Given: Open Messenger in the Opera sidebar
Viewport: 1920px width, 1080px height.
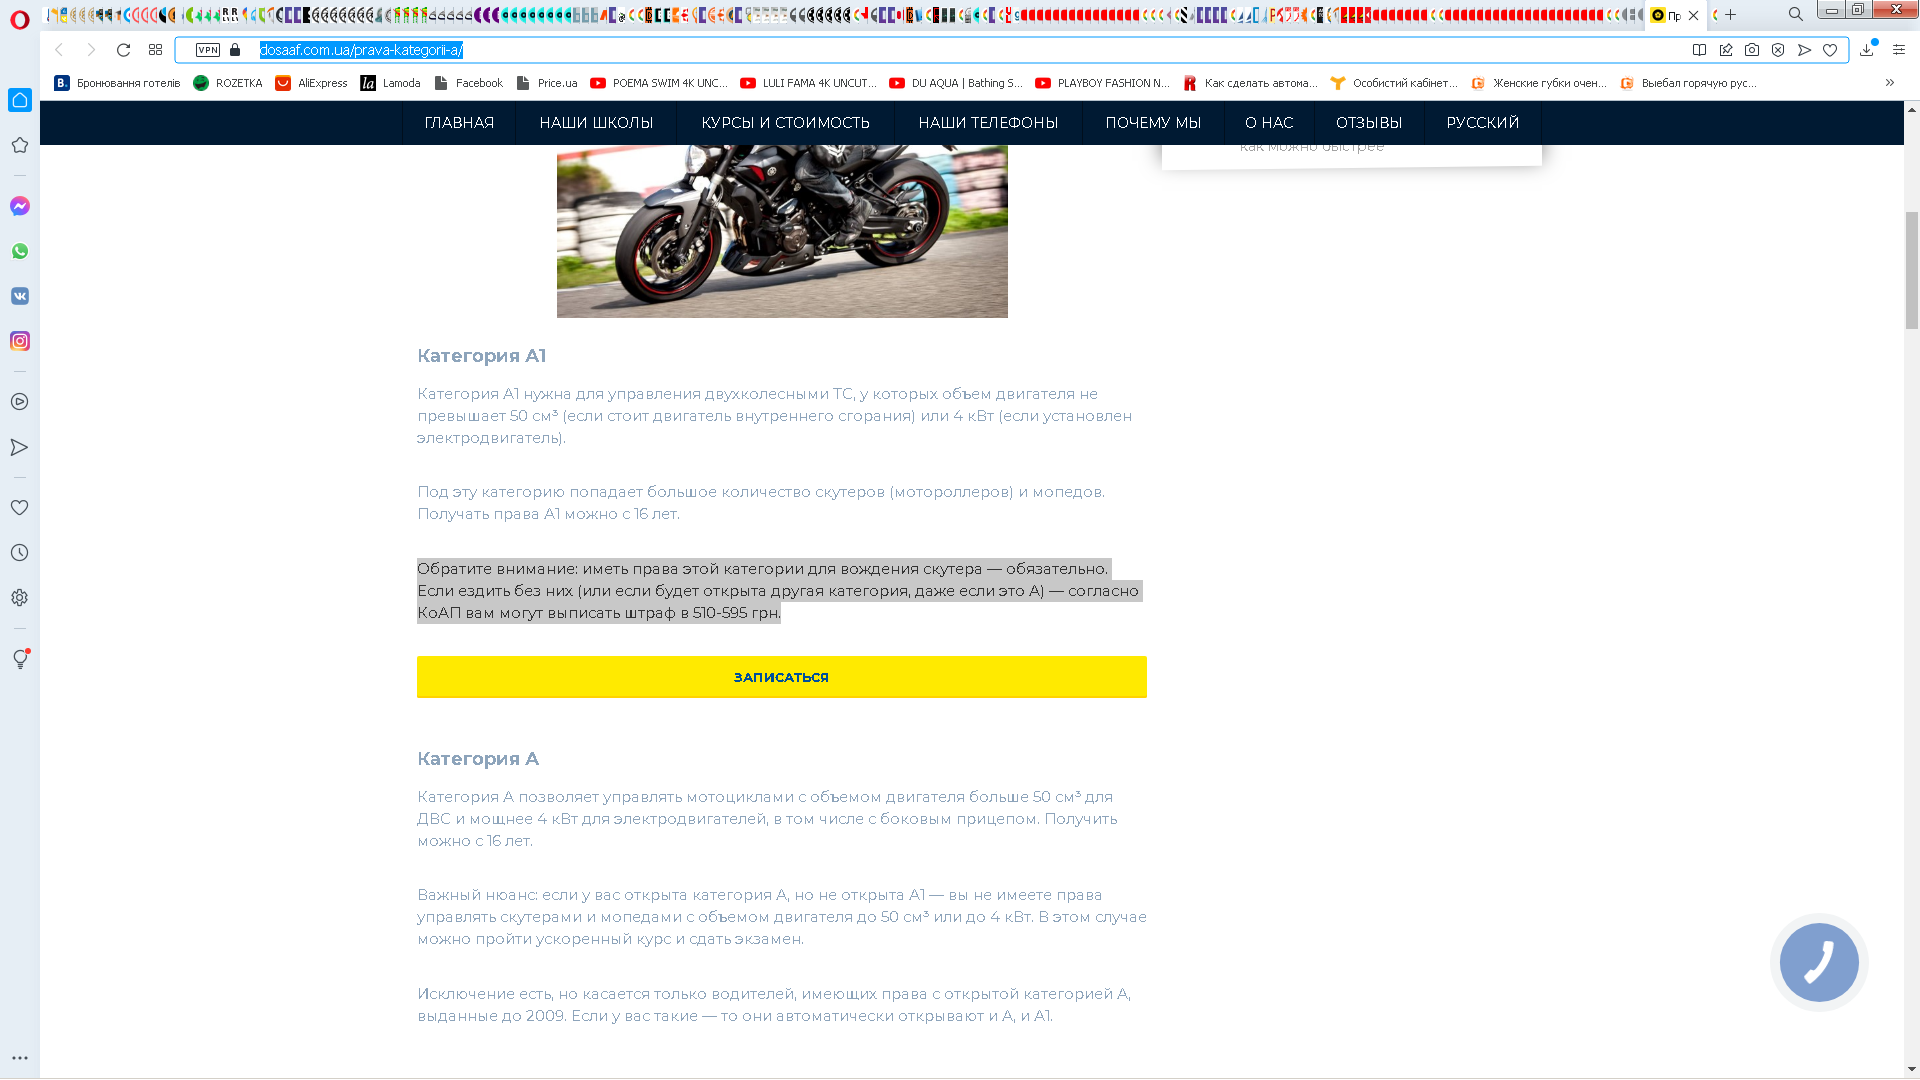Looking at the screenshot, I should point(20,206).
